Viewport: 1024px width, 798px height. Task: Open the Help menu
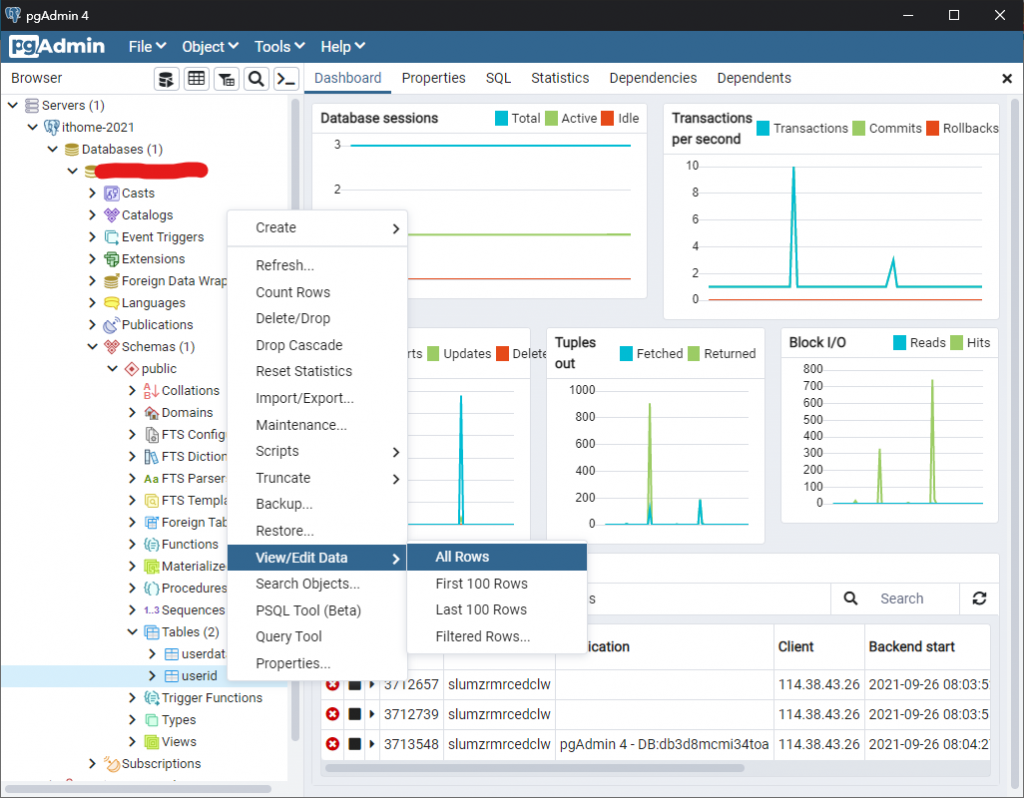342,47
